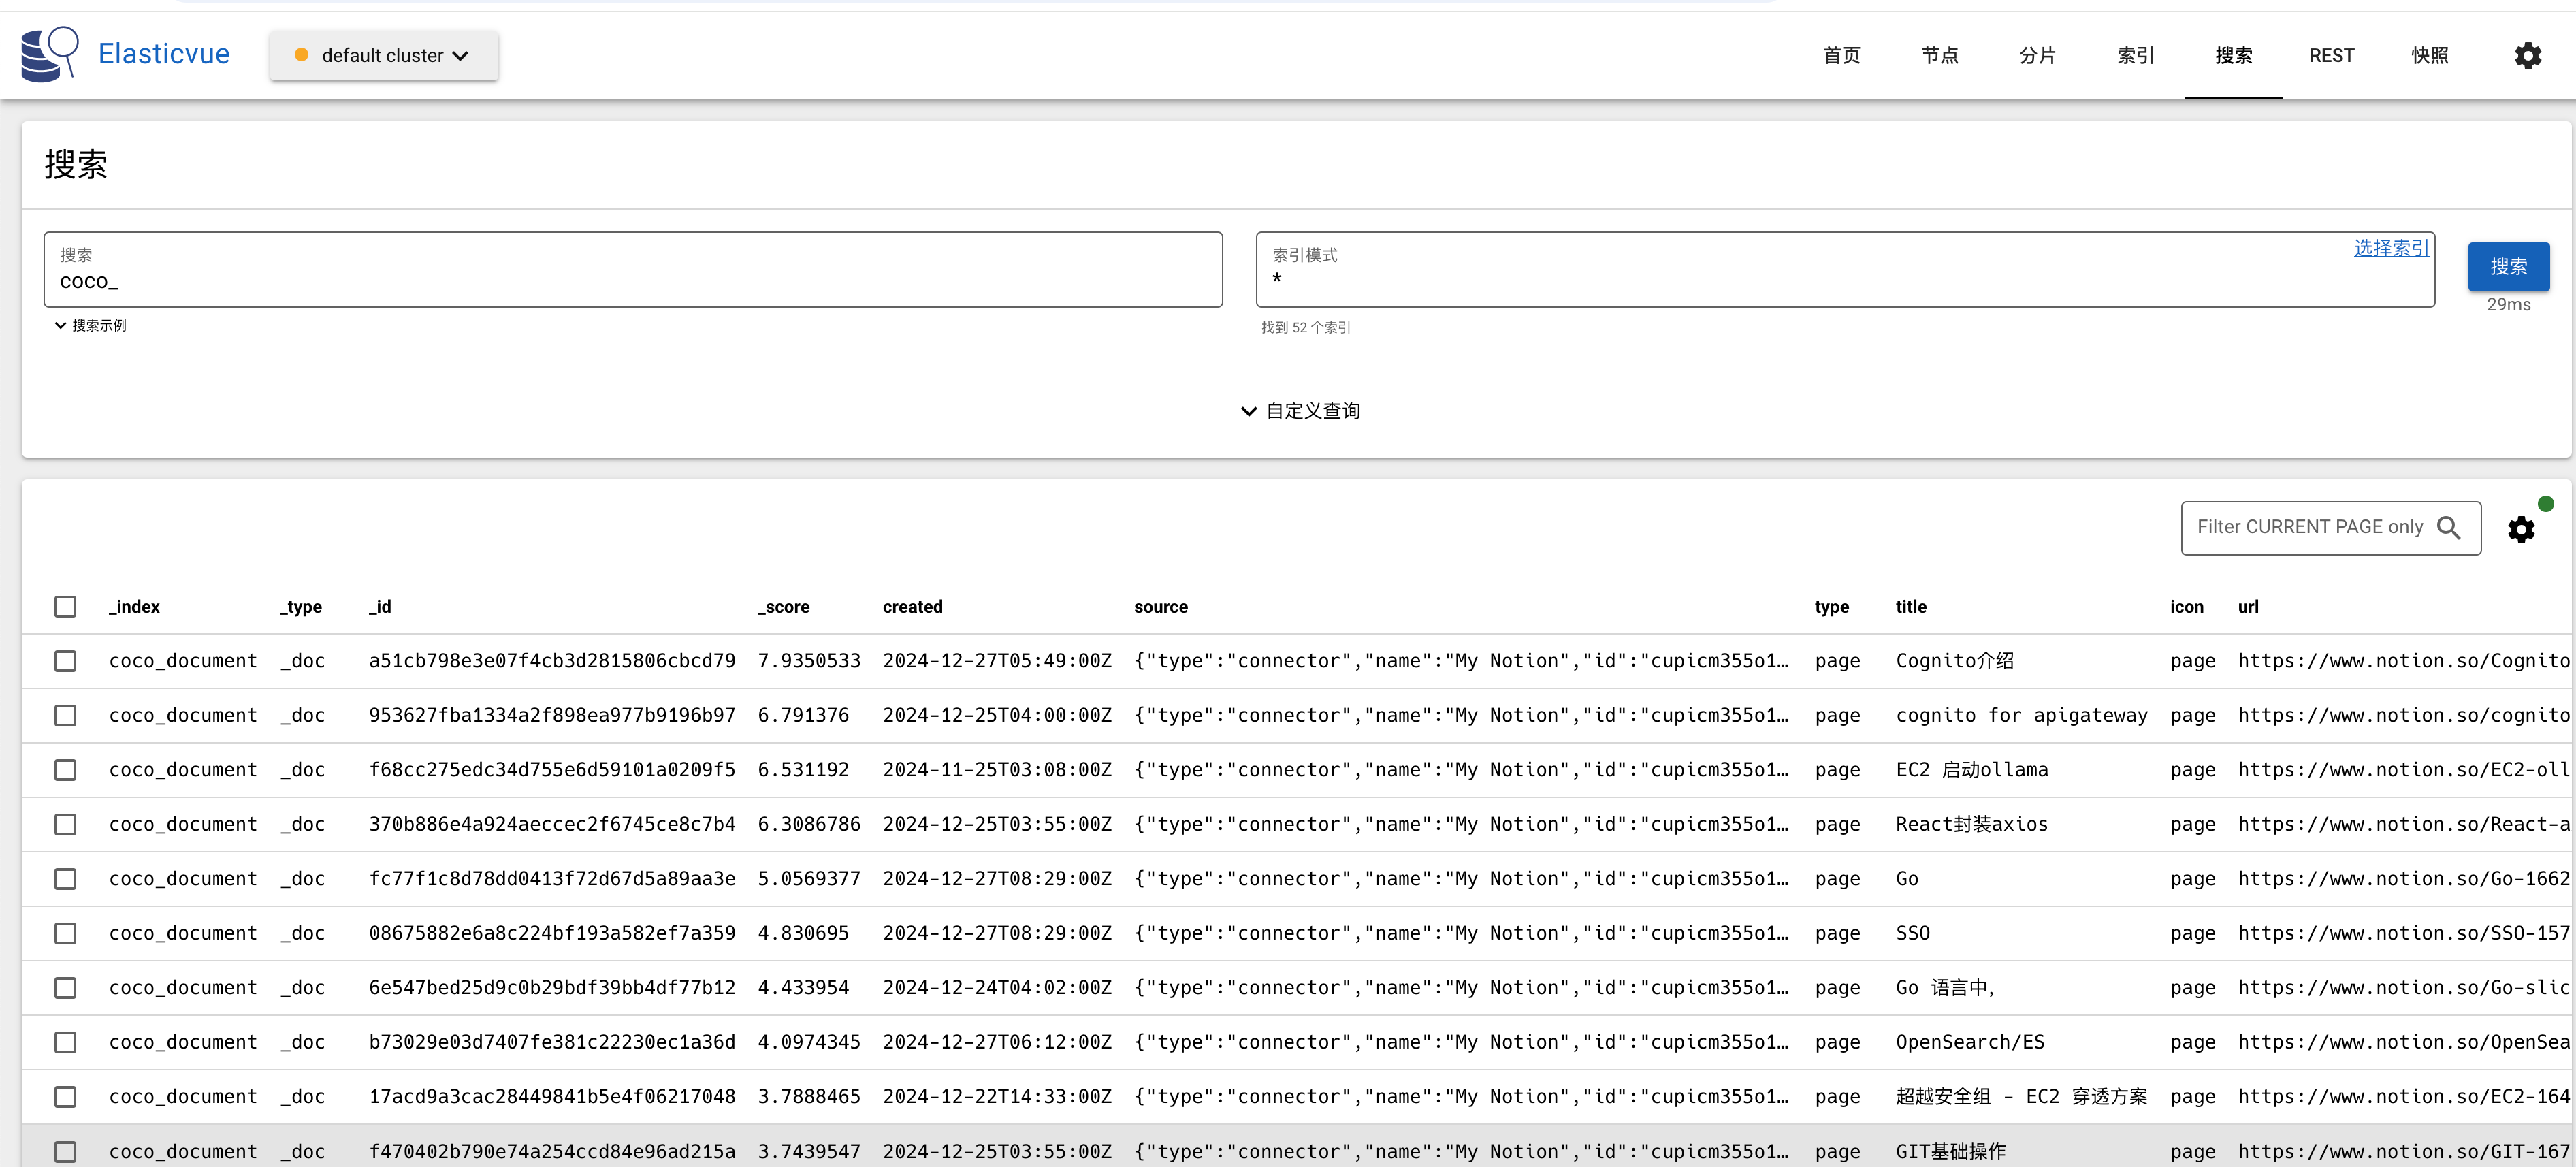
Task: Tick the checkbox for the SSO row
Action: point(65,933)
